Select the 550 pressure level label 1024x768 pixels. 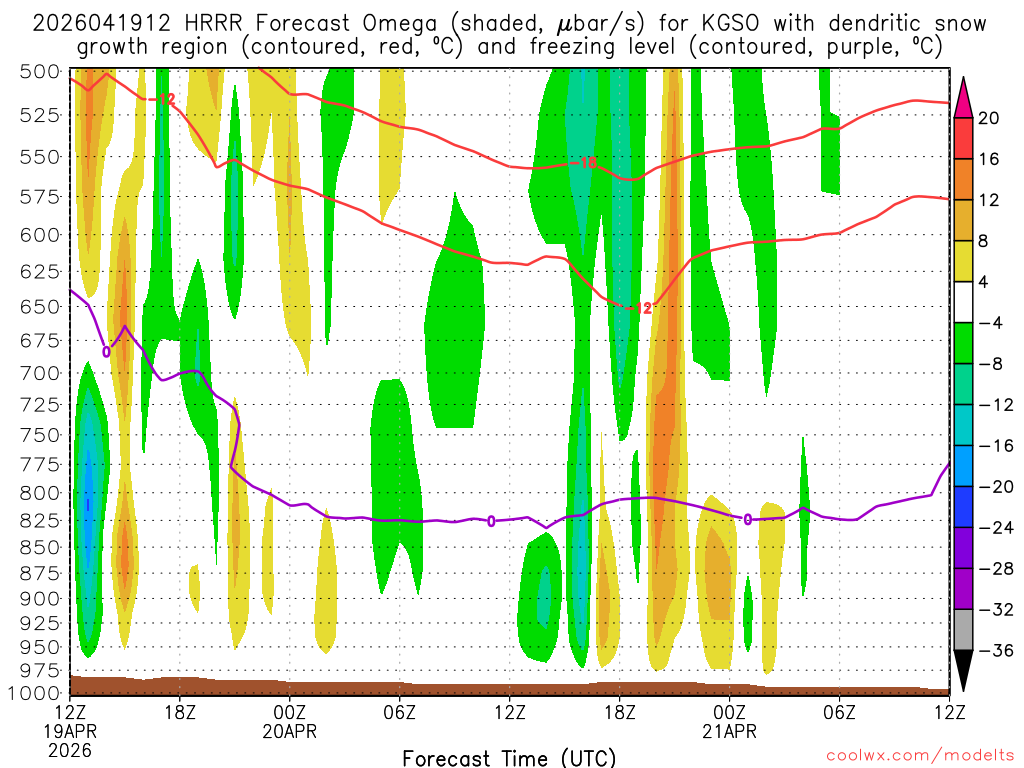click(x=40, y=157)
